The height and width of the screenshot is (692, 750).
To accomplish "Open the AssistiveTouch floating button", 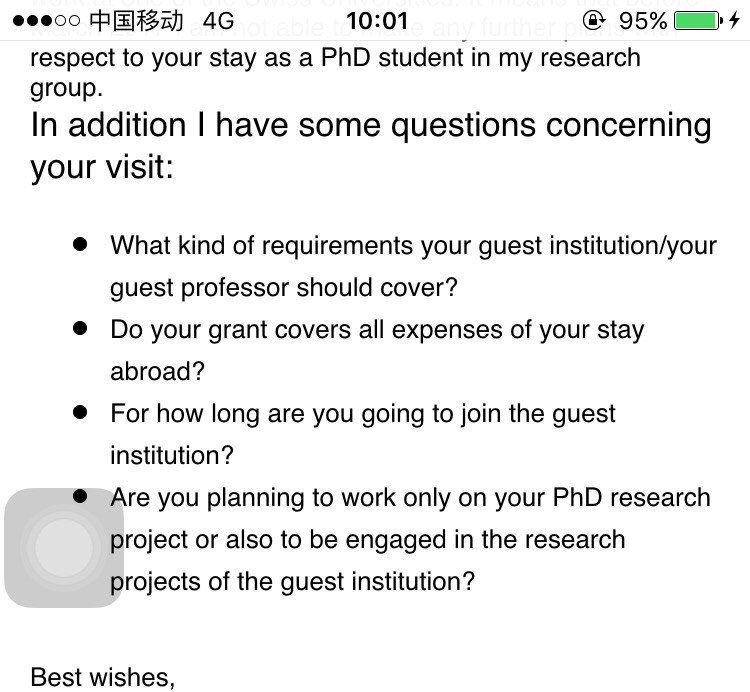I will pyautogui.click(x=64, y=548).
